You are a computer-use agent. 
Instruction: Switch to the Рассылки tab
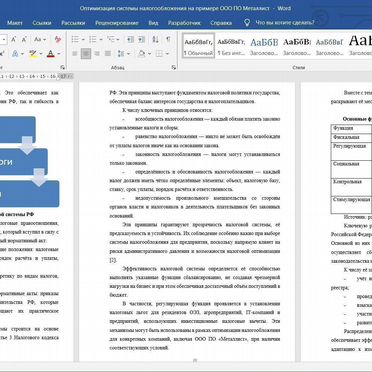pyautogui.click(x=73, y=23)
